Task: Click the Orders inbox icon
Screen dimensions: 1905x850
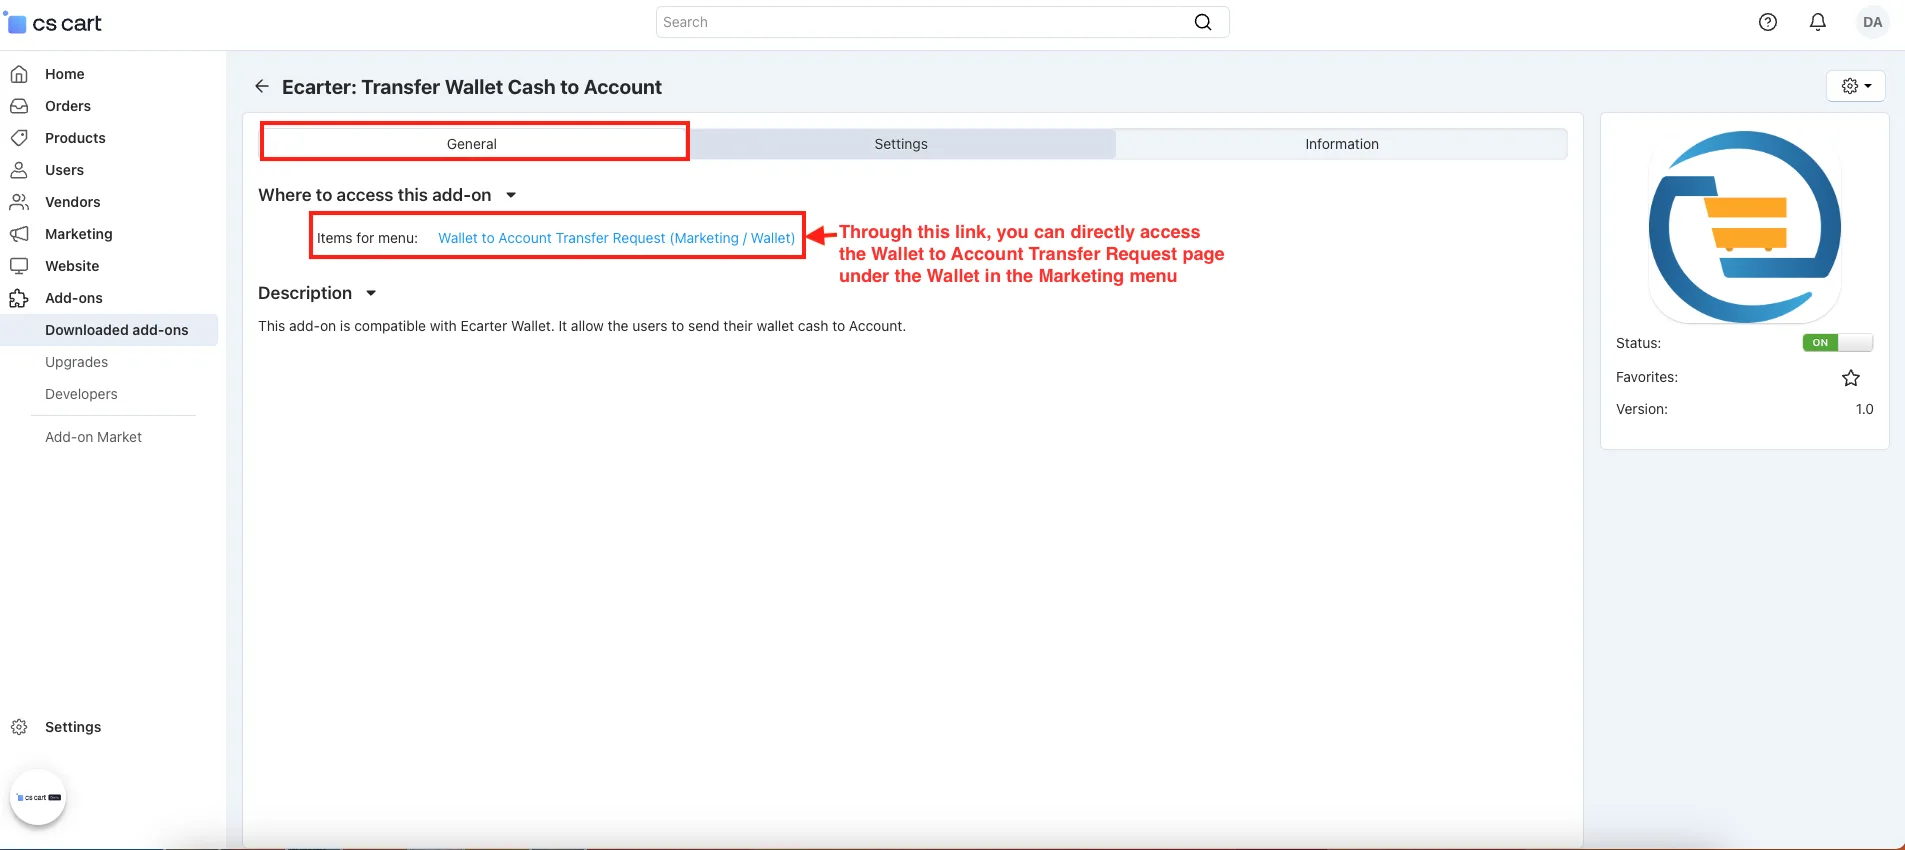Action: [x=19, y=106]
